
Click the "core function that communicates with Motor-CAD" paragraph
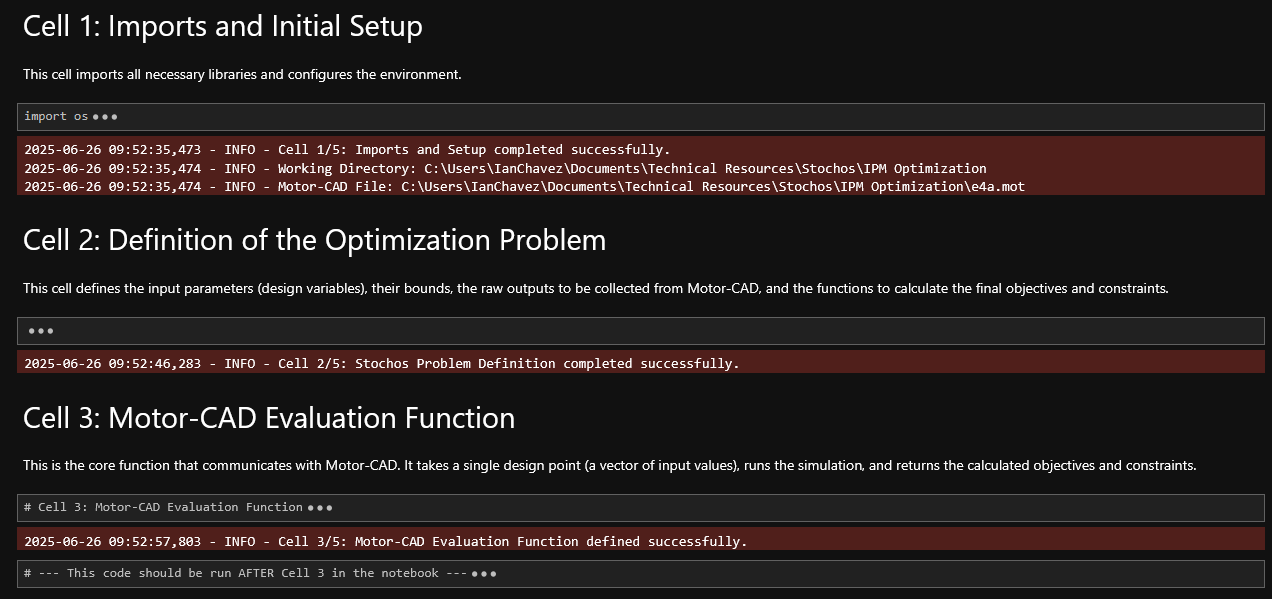coord(609,465)
